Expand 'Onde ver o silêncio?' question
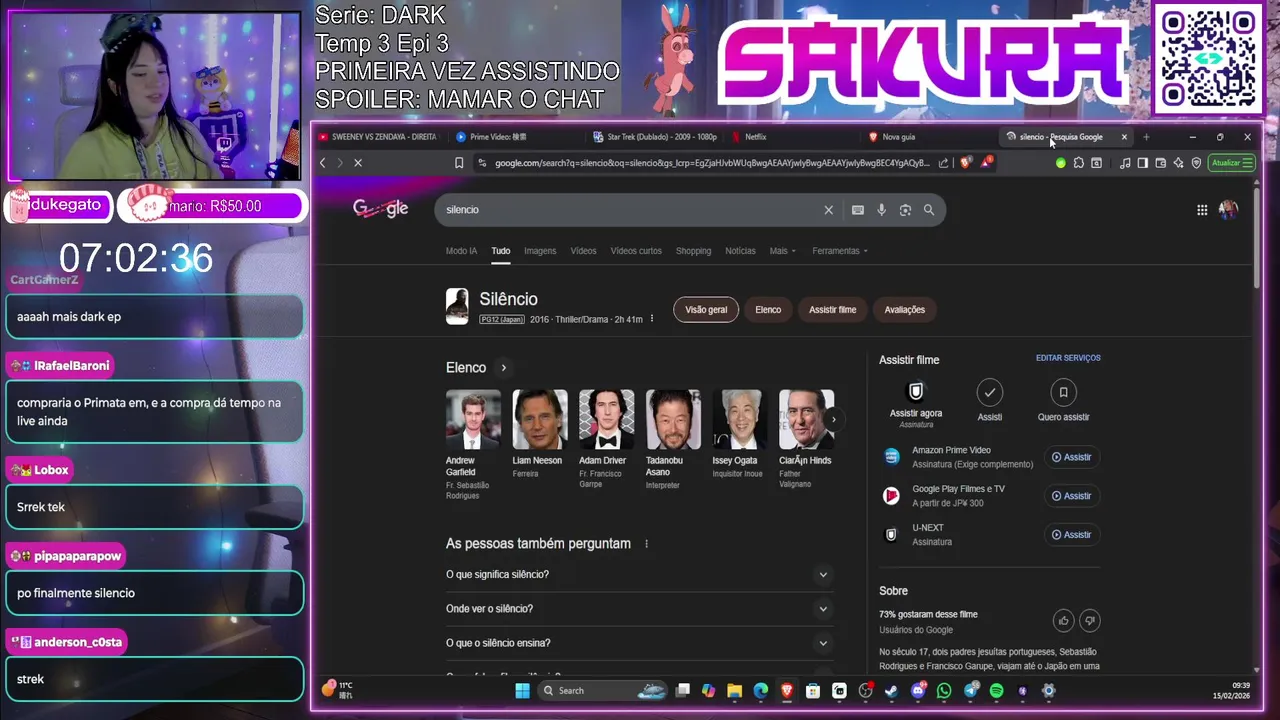The height and width of the screenshot is (720, 1280). 639,609
